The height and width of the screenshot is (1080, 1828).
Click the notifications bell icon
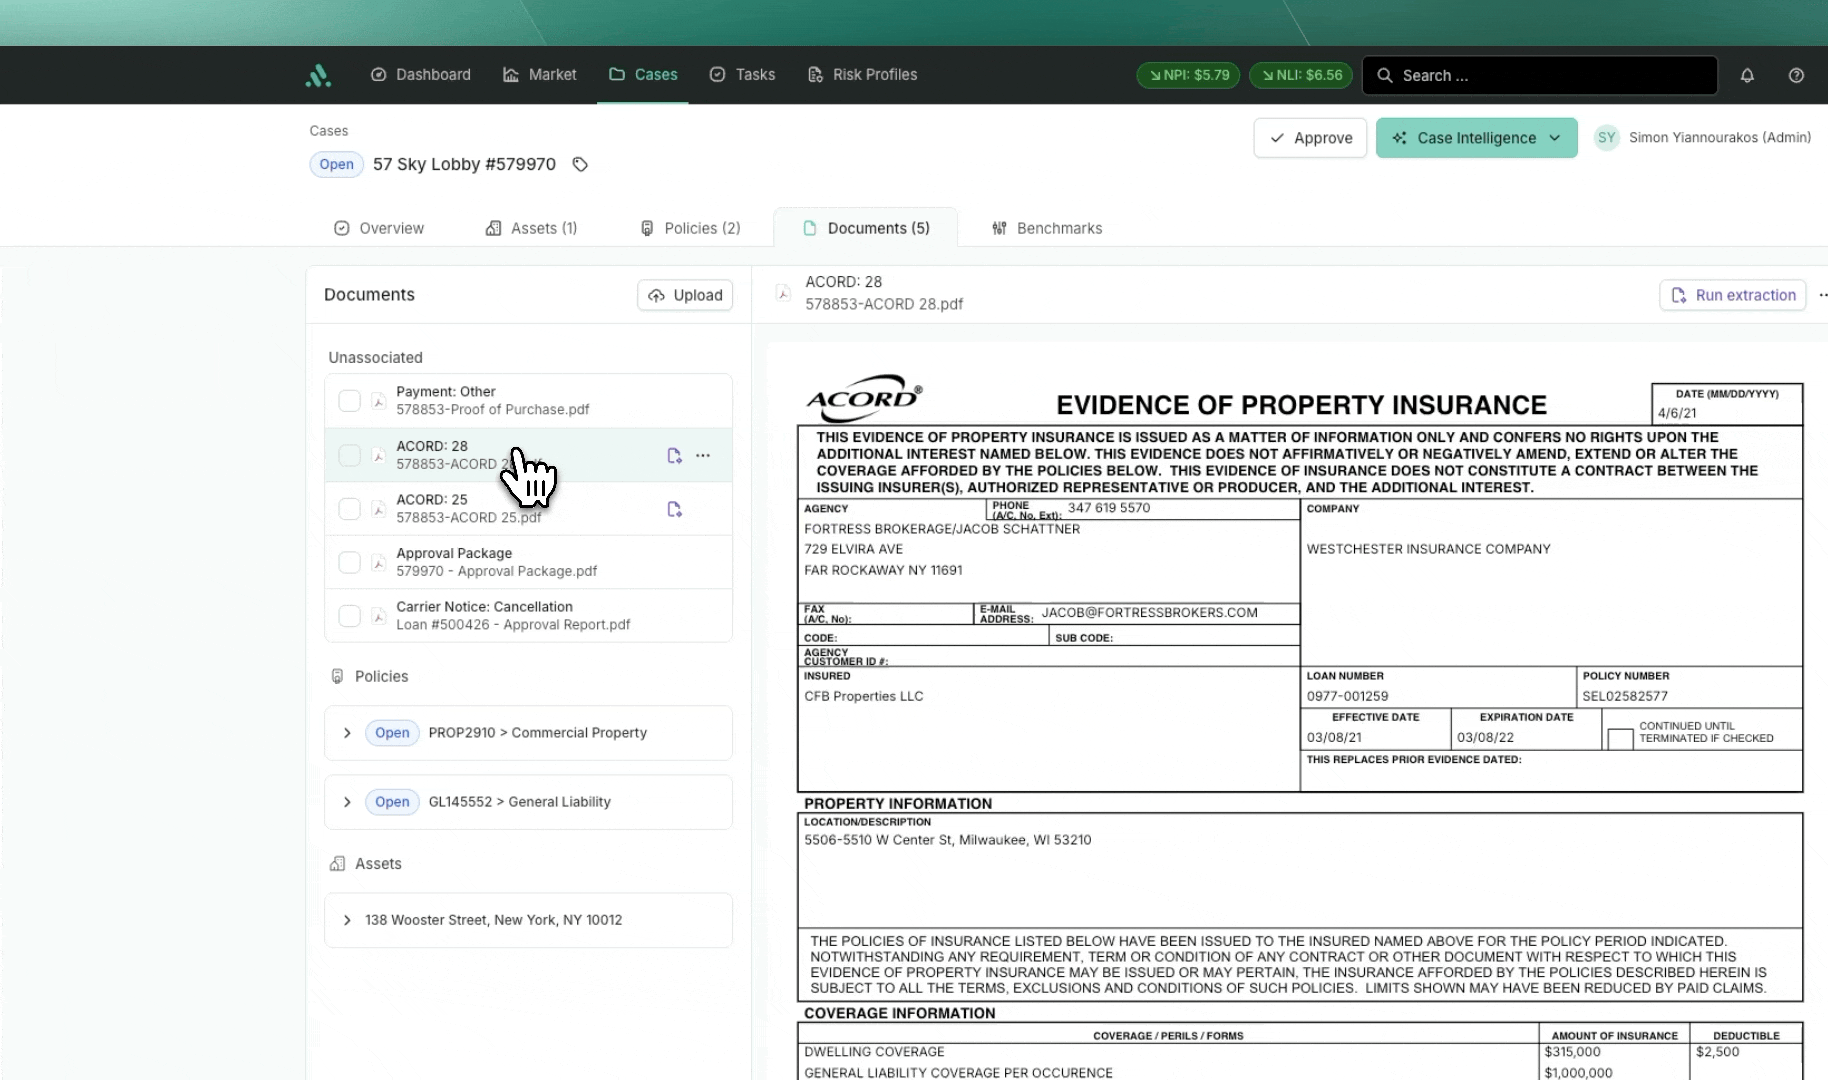1747,75
